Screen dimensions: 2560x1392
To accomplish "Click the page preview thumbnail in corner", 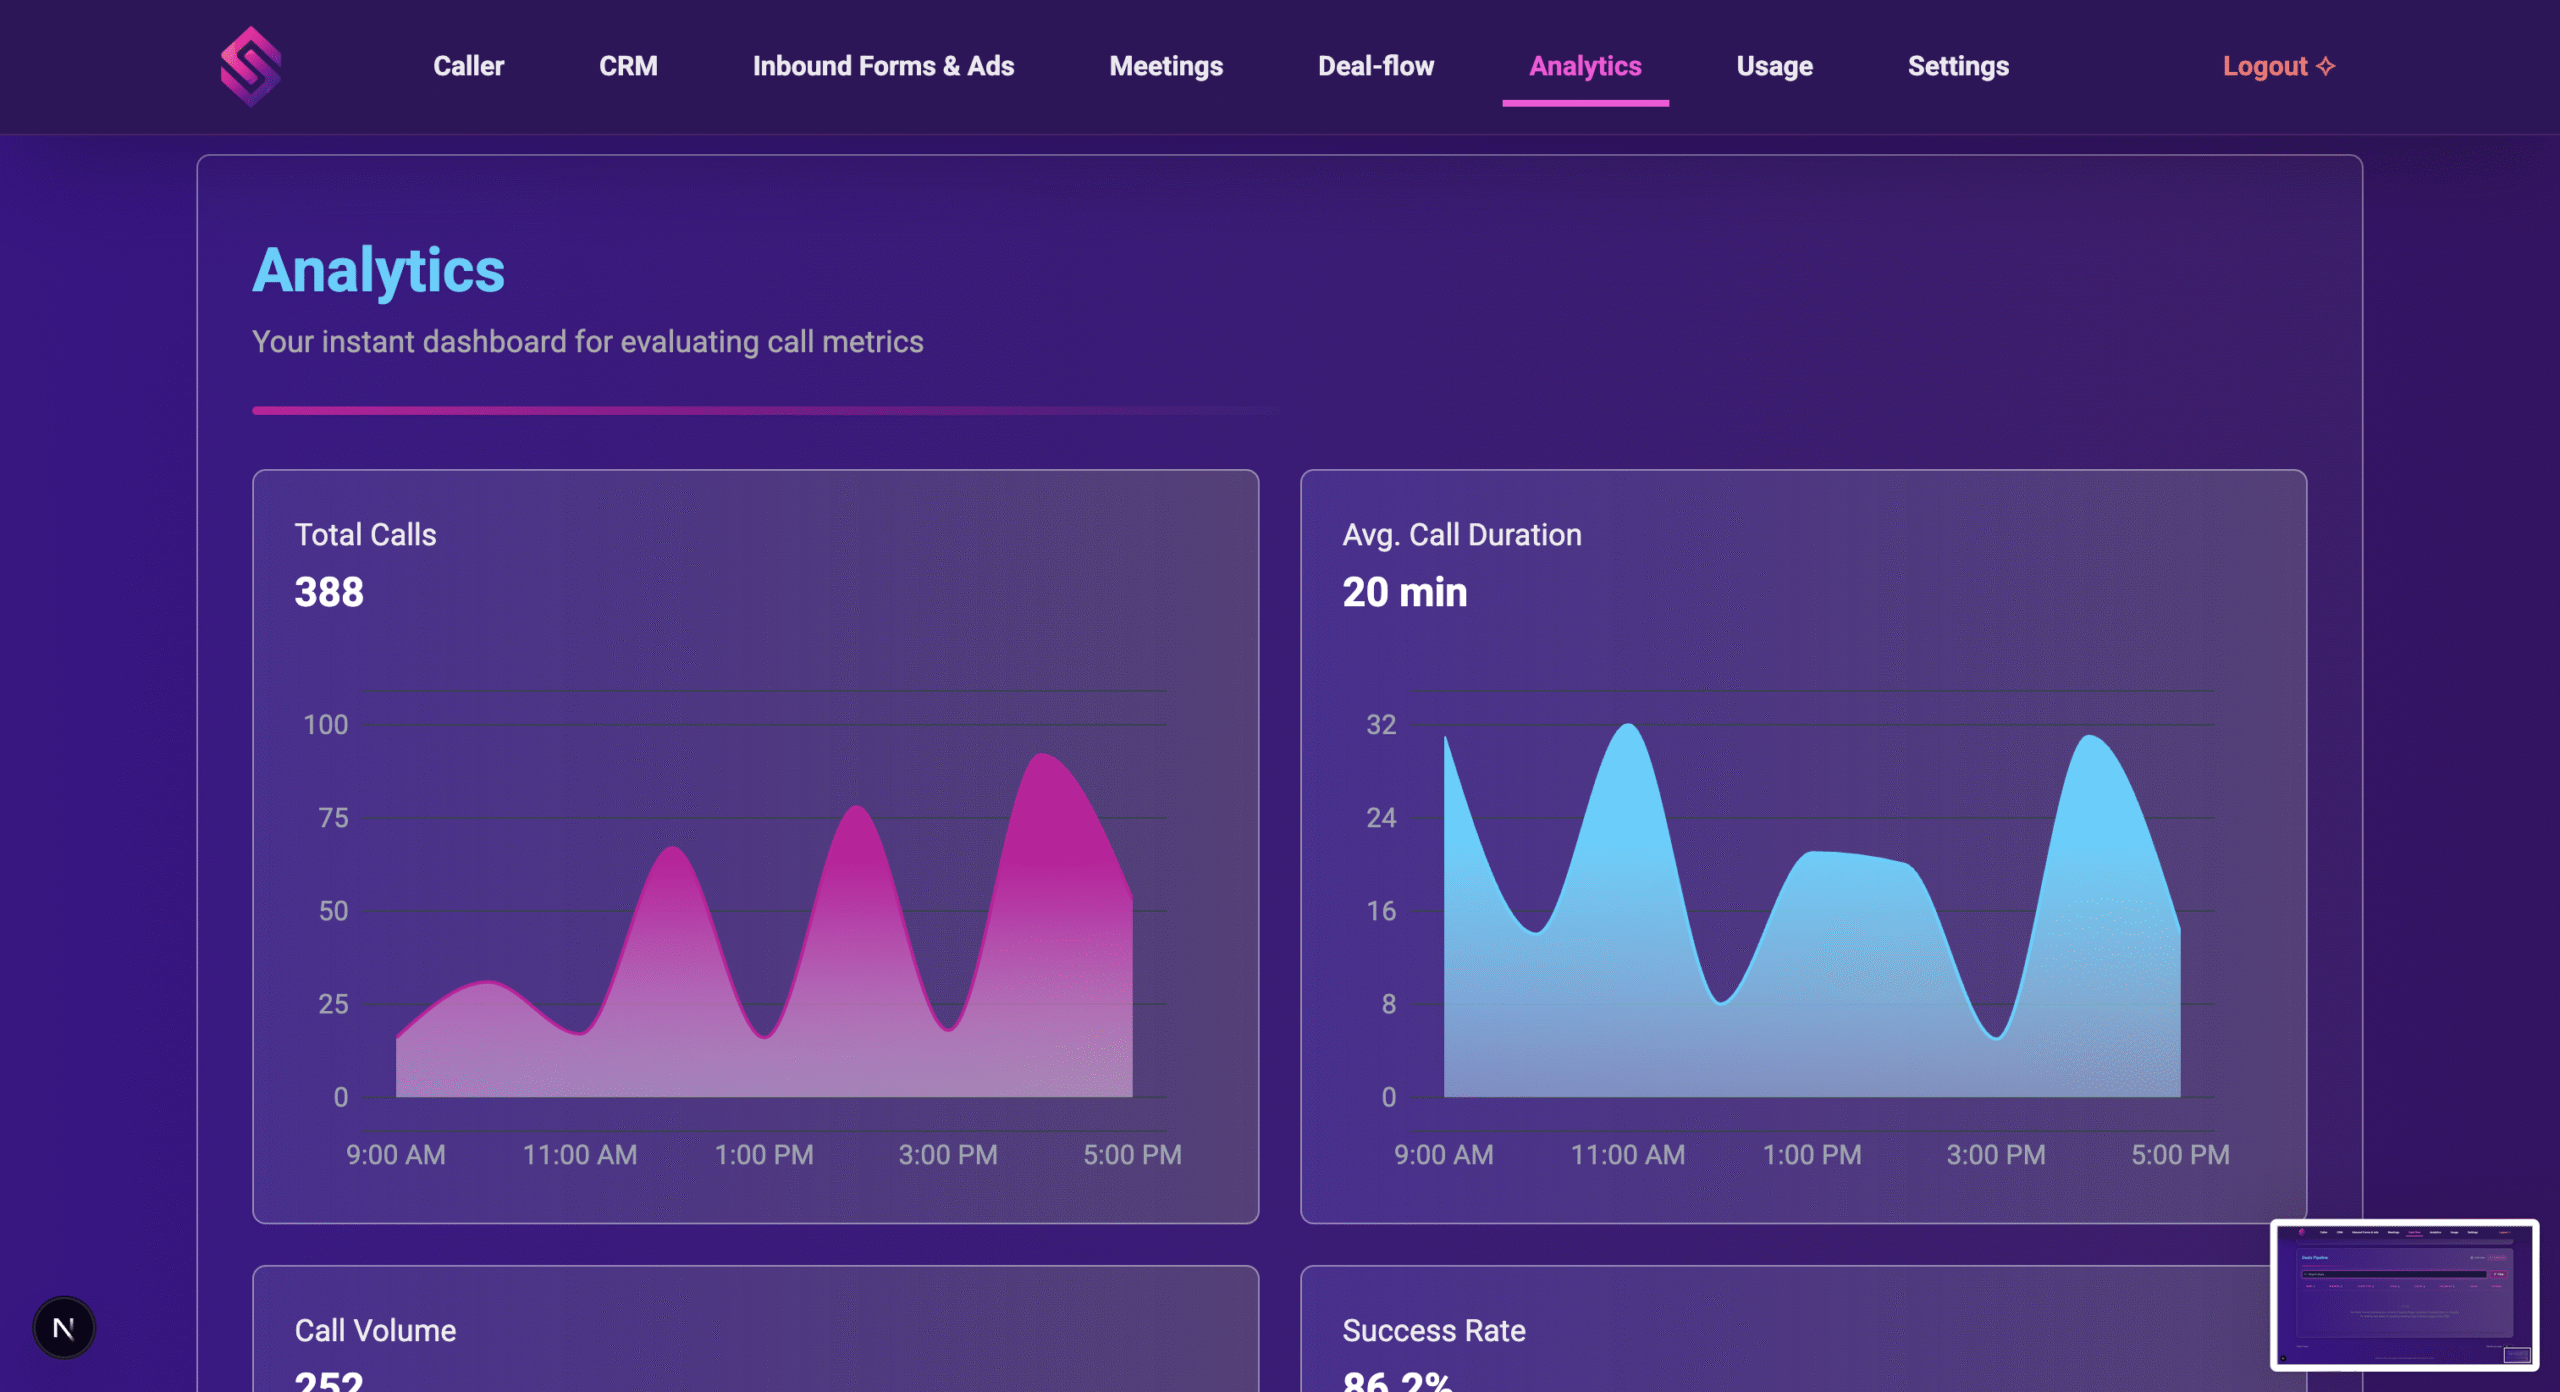I will (x=2404, y=1295).
